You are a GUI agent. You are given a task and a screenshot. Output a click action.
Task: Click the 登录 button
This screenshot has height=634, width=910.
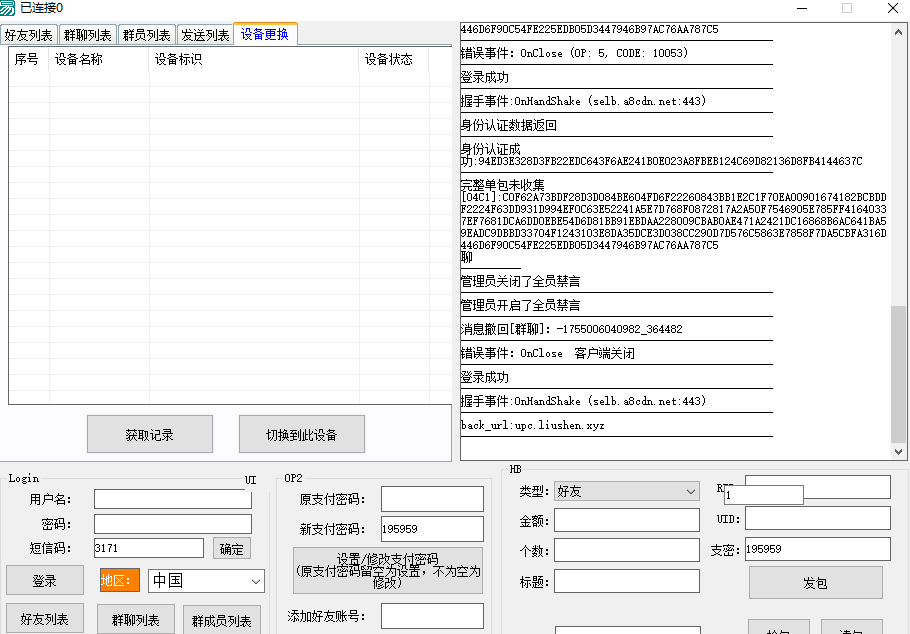(44, 581)
